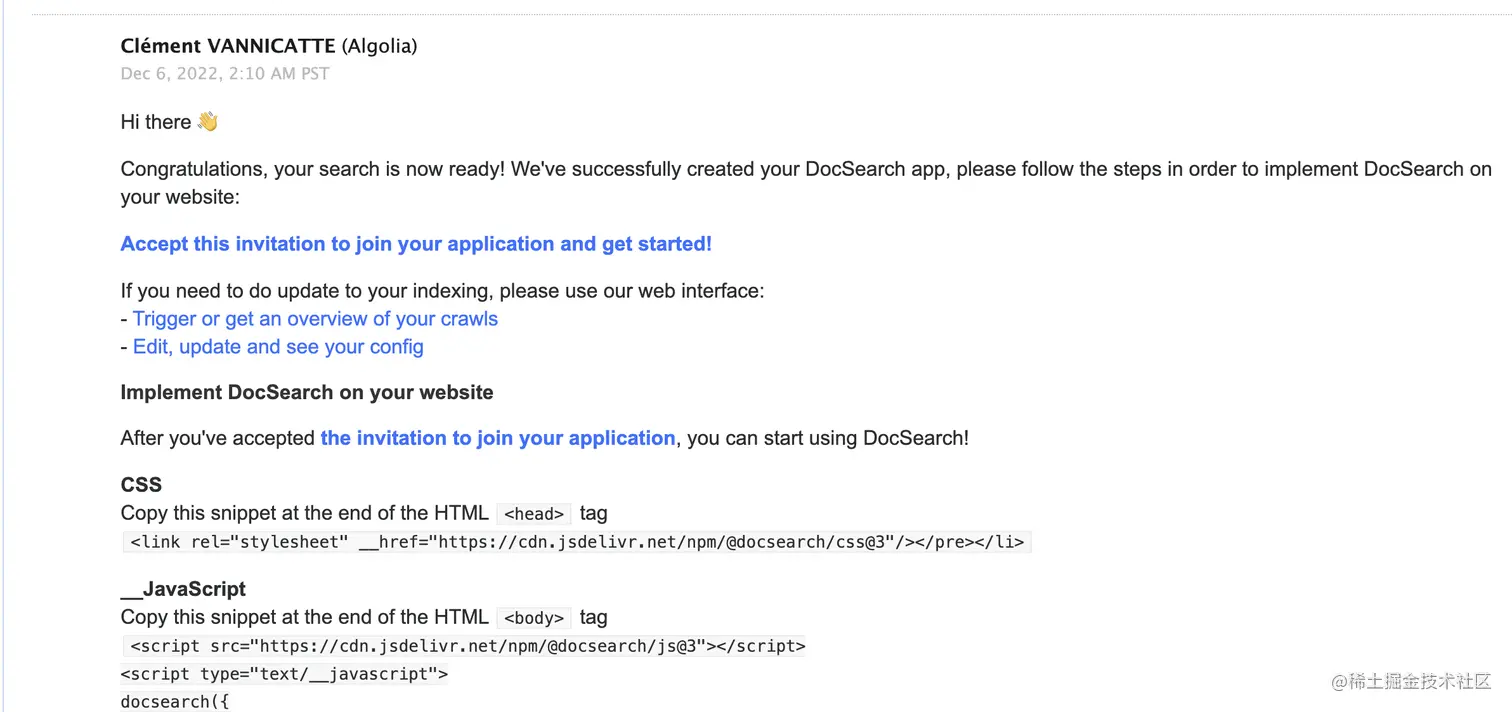
Task: Click 'Implement DocSearch on your website' heading
Action: click(307, 392)
